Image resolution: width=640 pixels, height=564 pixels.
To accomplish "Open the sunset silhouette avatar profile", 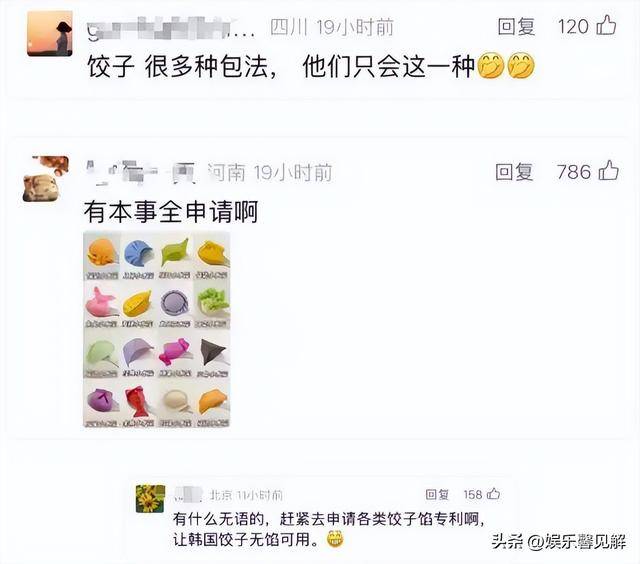I will (50, 33).
